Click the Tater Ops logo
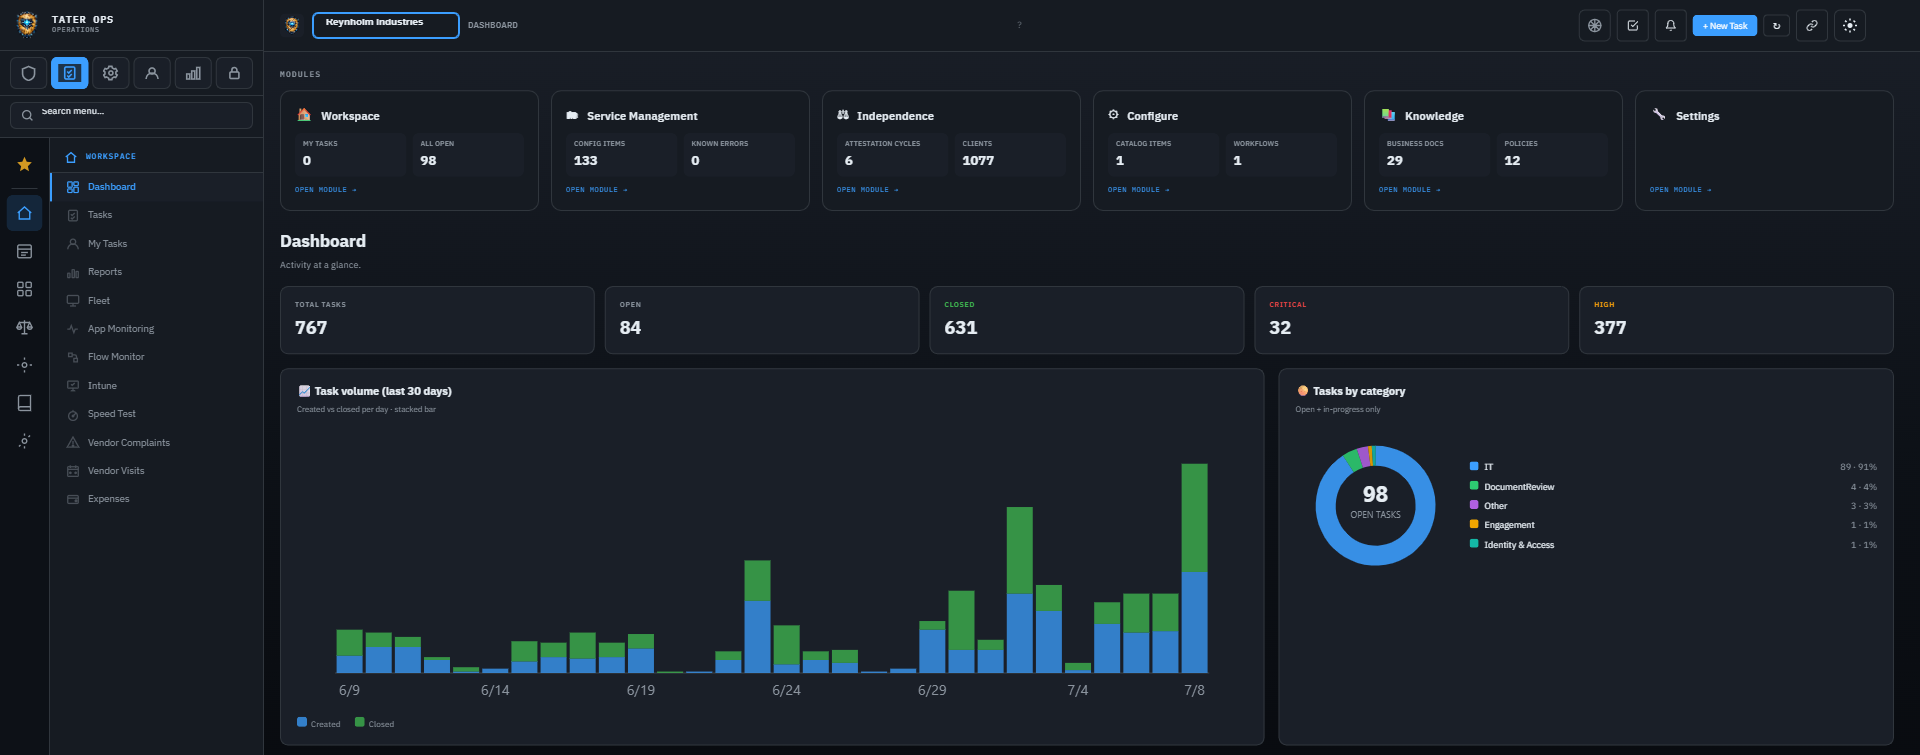This screenshot has width=1920, height=755. (27, 23)
